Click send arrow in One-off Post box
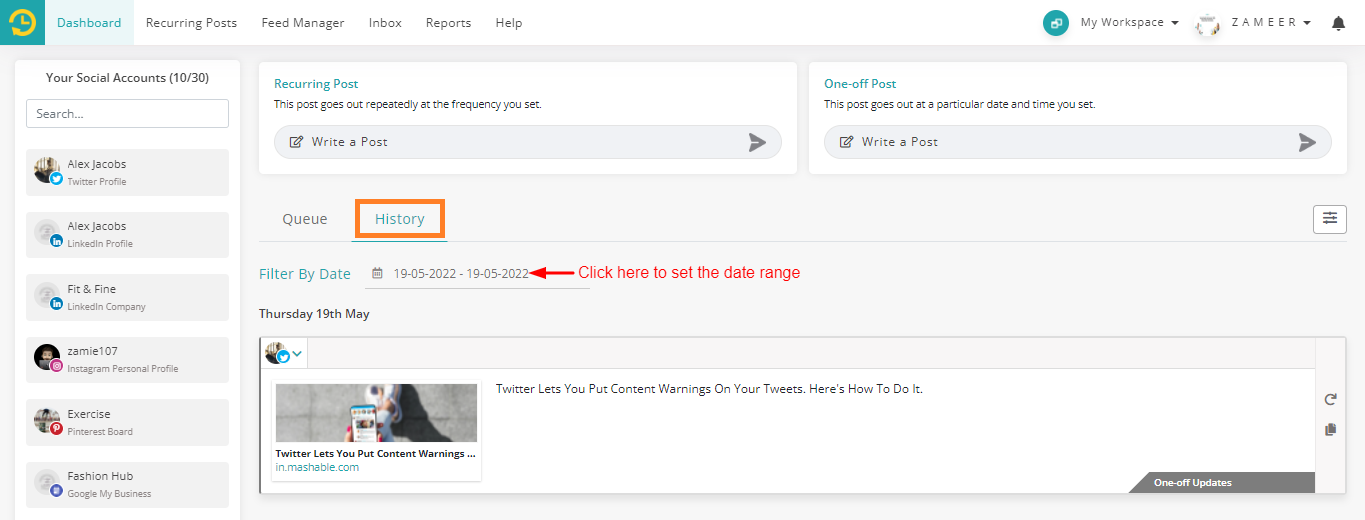The width and height of the screenshot is (1365, 520). 1307,142
